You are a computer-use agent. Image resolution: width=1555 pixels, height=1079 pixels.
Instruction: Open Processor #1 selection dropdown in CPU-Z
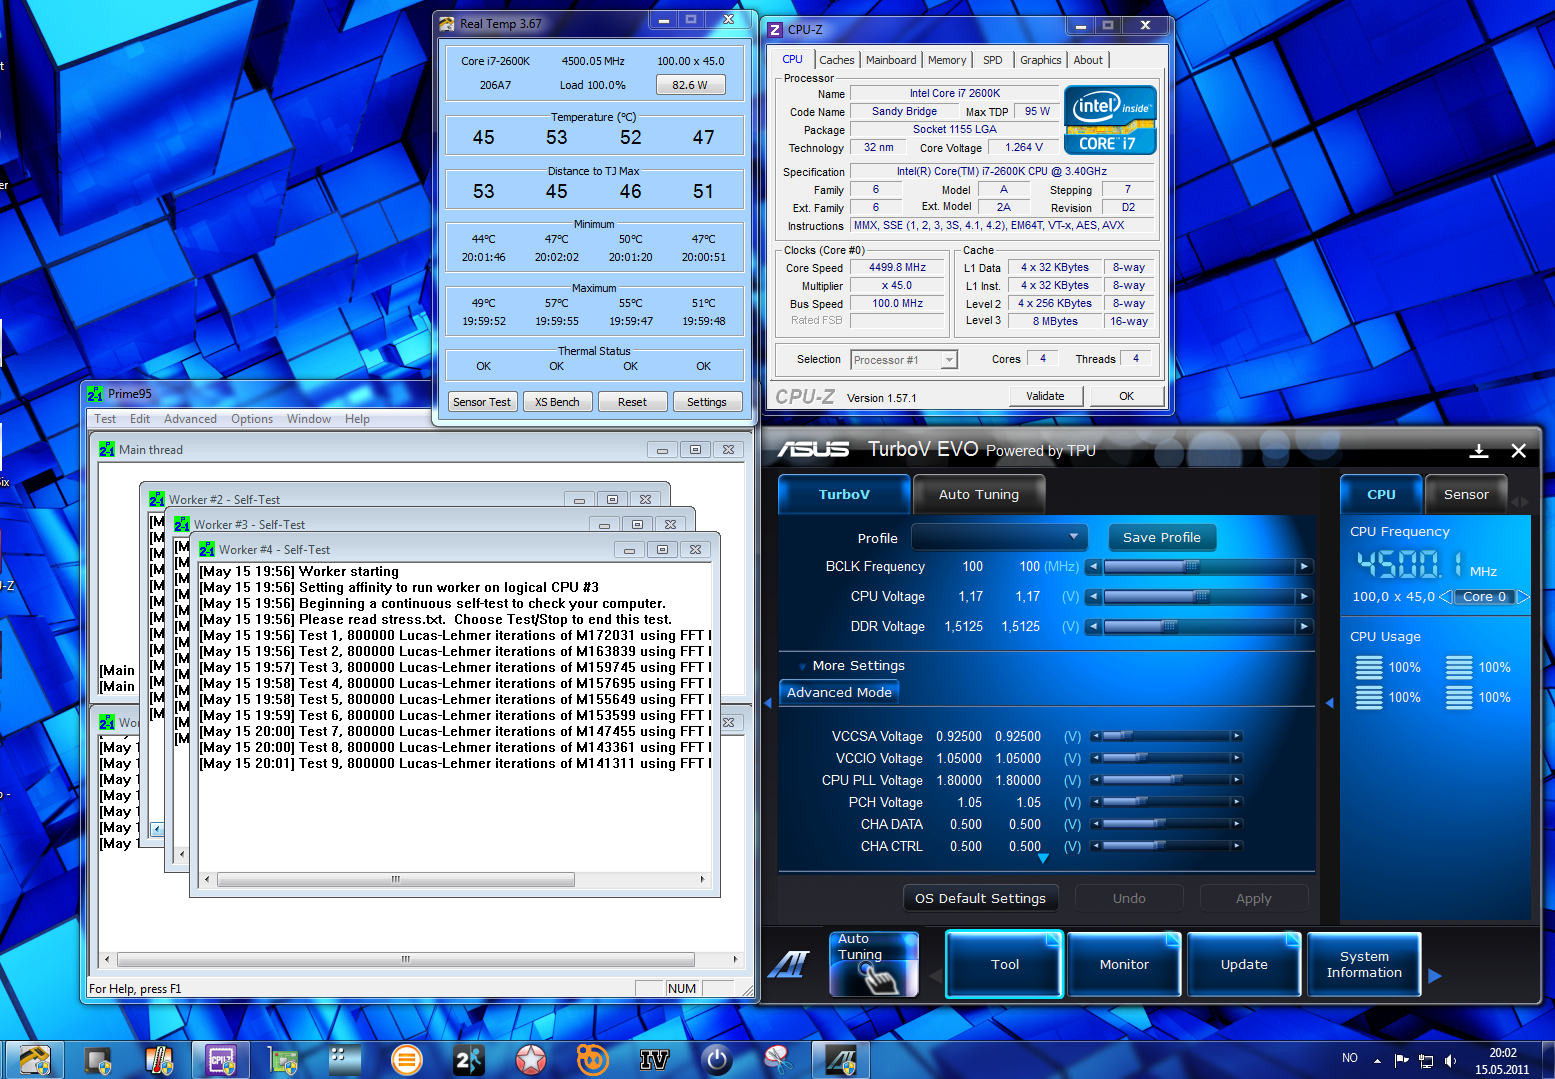pyautogui.click(x=904, y=360)
